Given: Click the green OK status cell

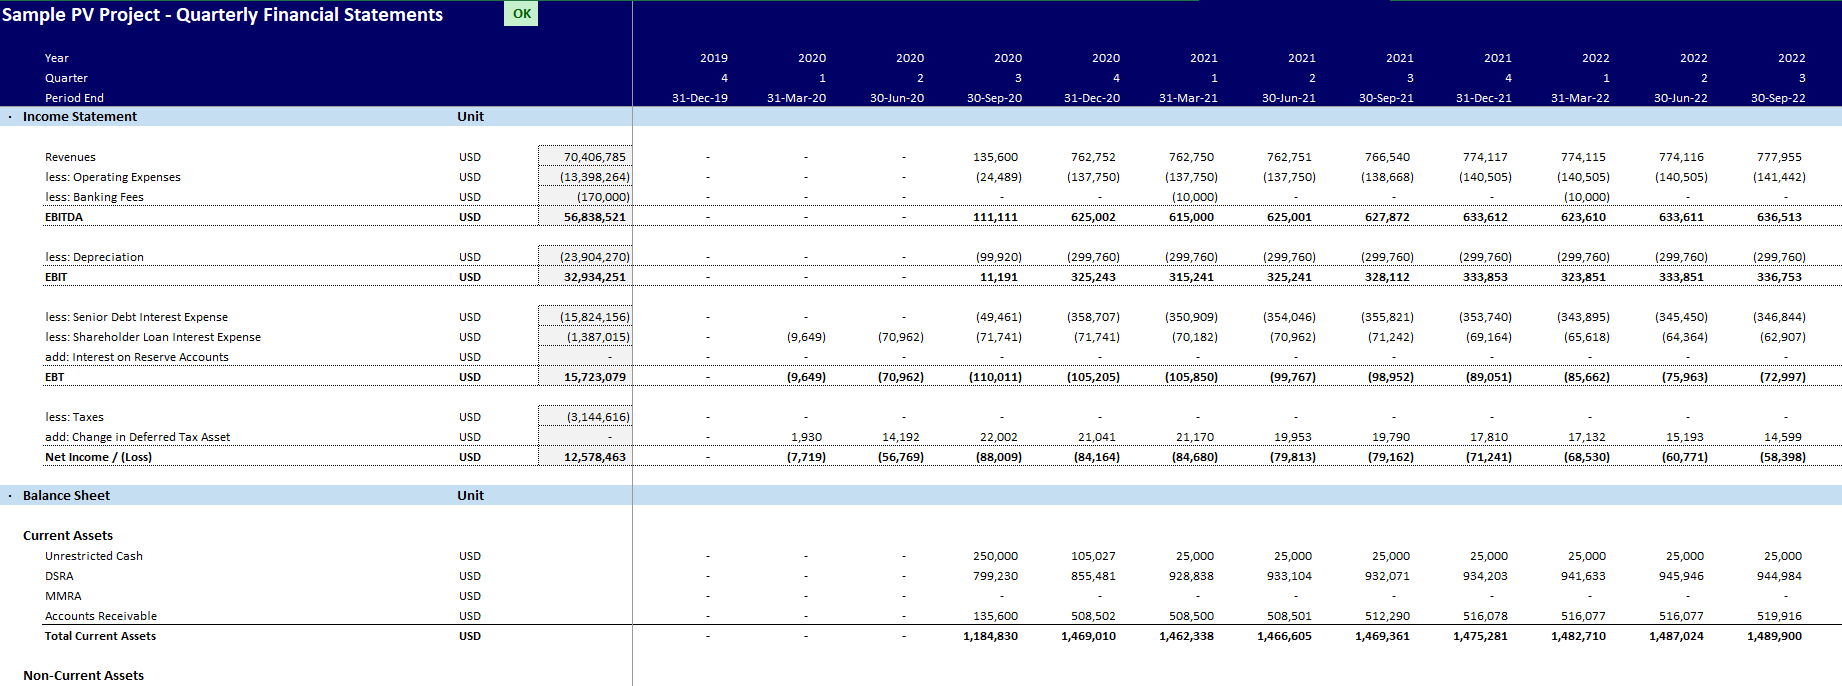Looking at the screenshot, I should click(x=521, y=13).
